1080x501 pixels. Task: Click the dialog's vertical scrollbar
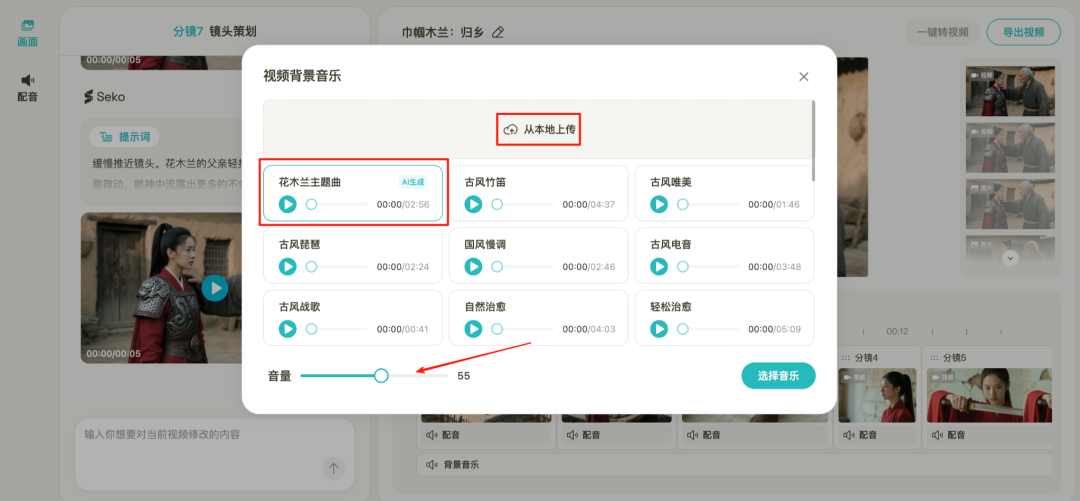pyautogui.click(x=813, y=141)
